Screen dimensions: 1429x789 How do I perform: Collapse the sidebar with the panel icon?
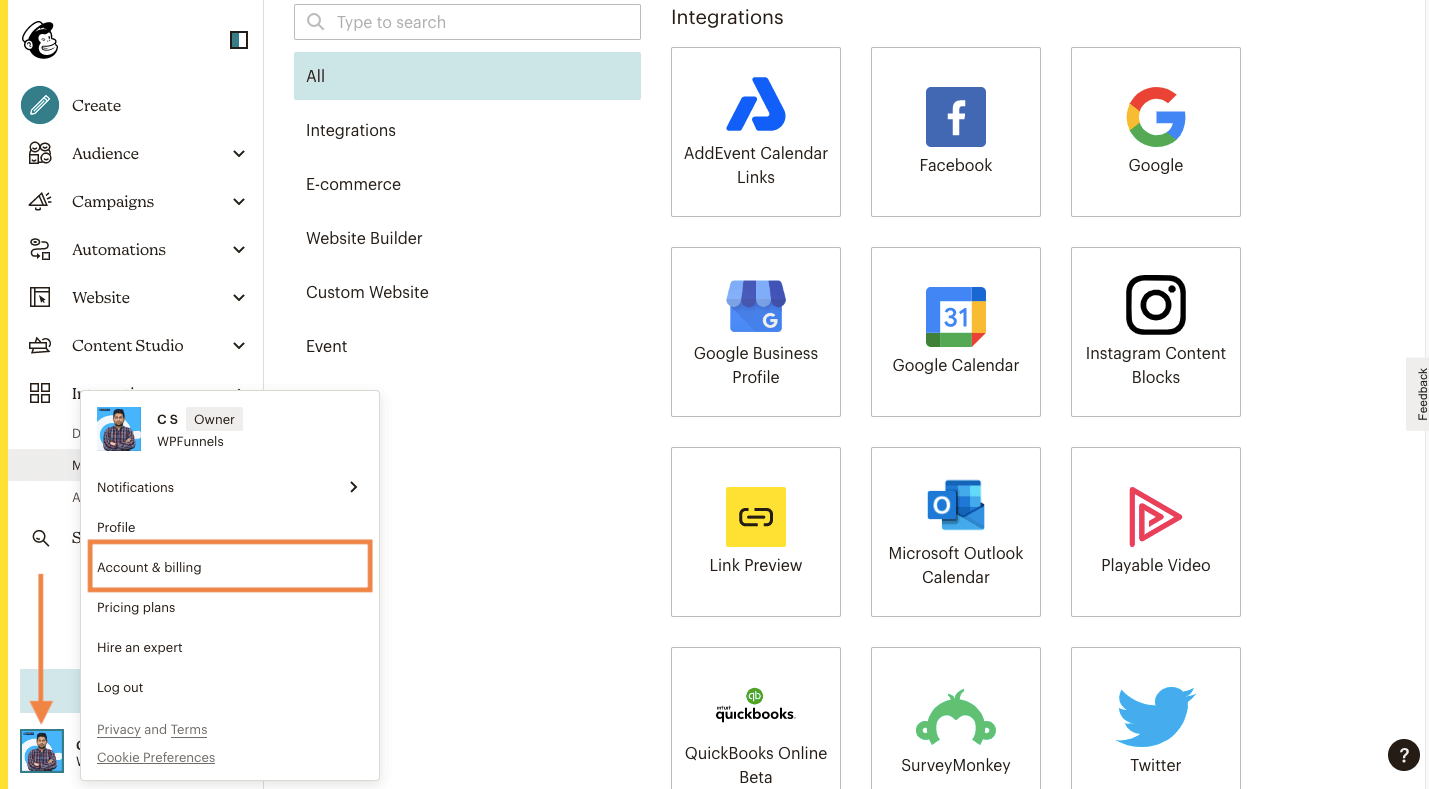239,40
